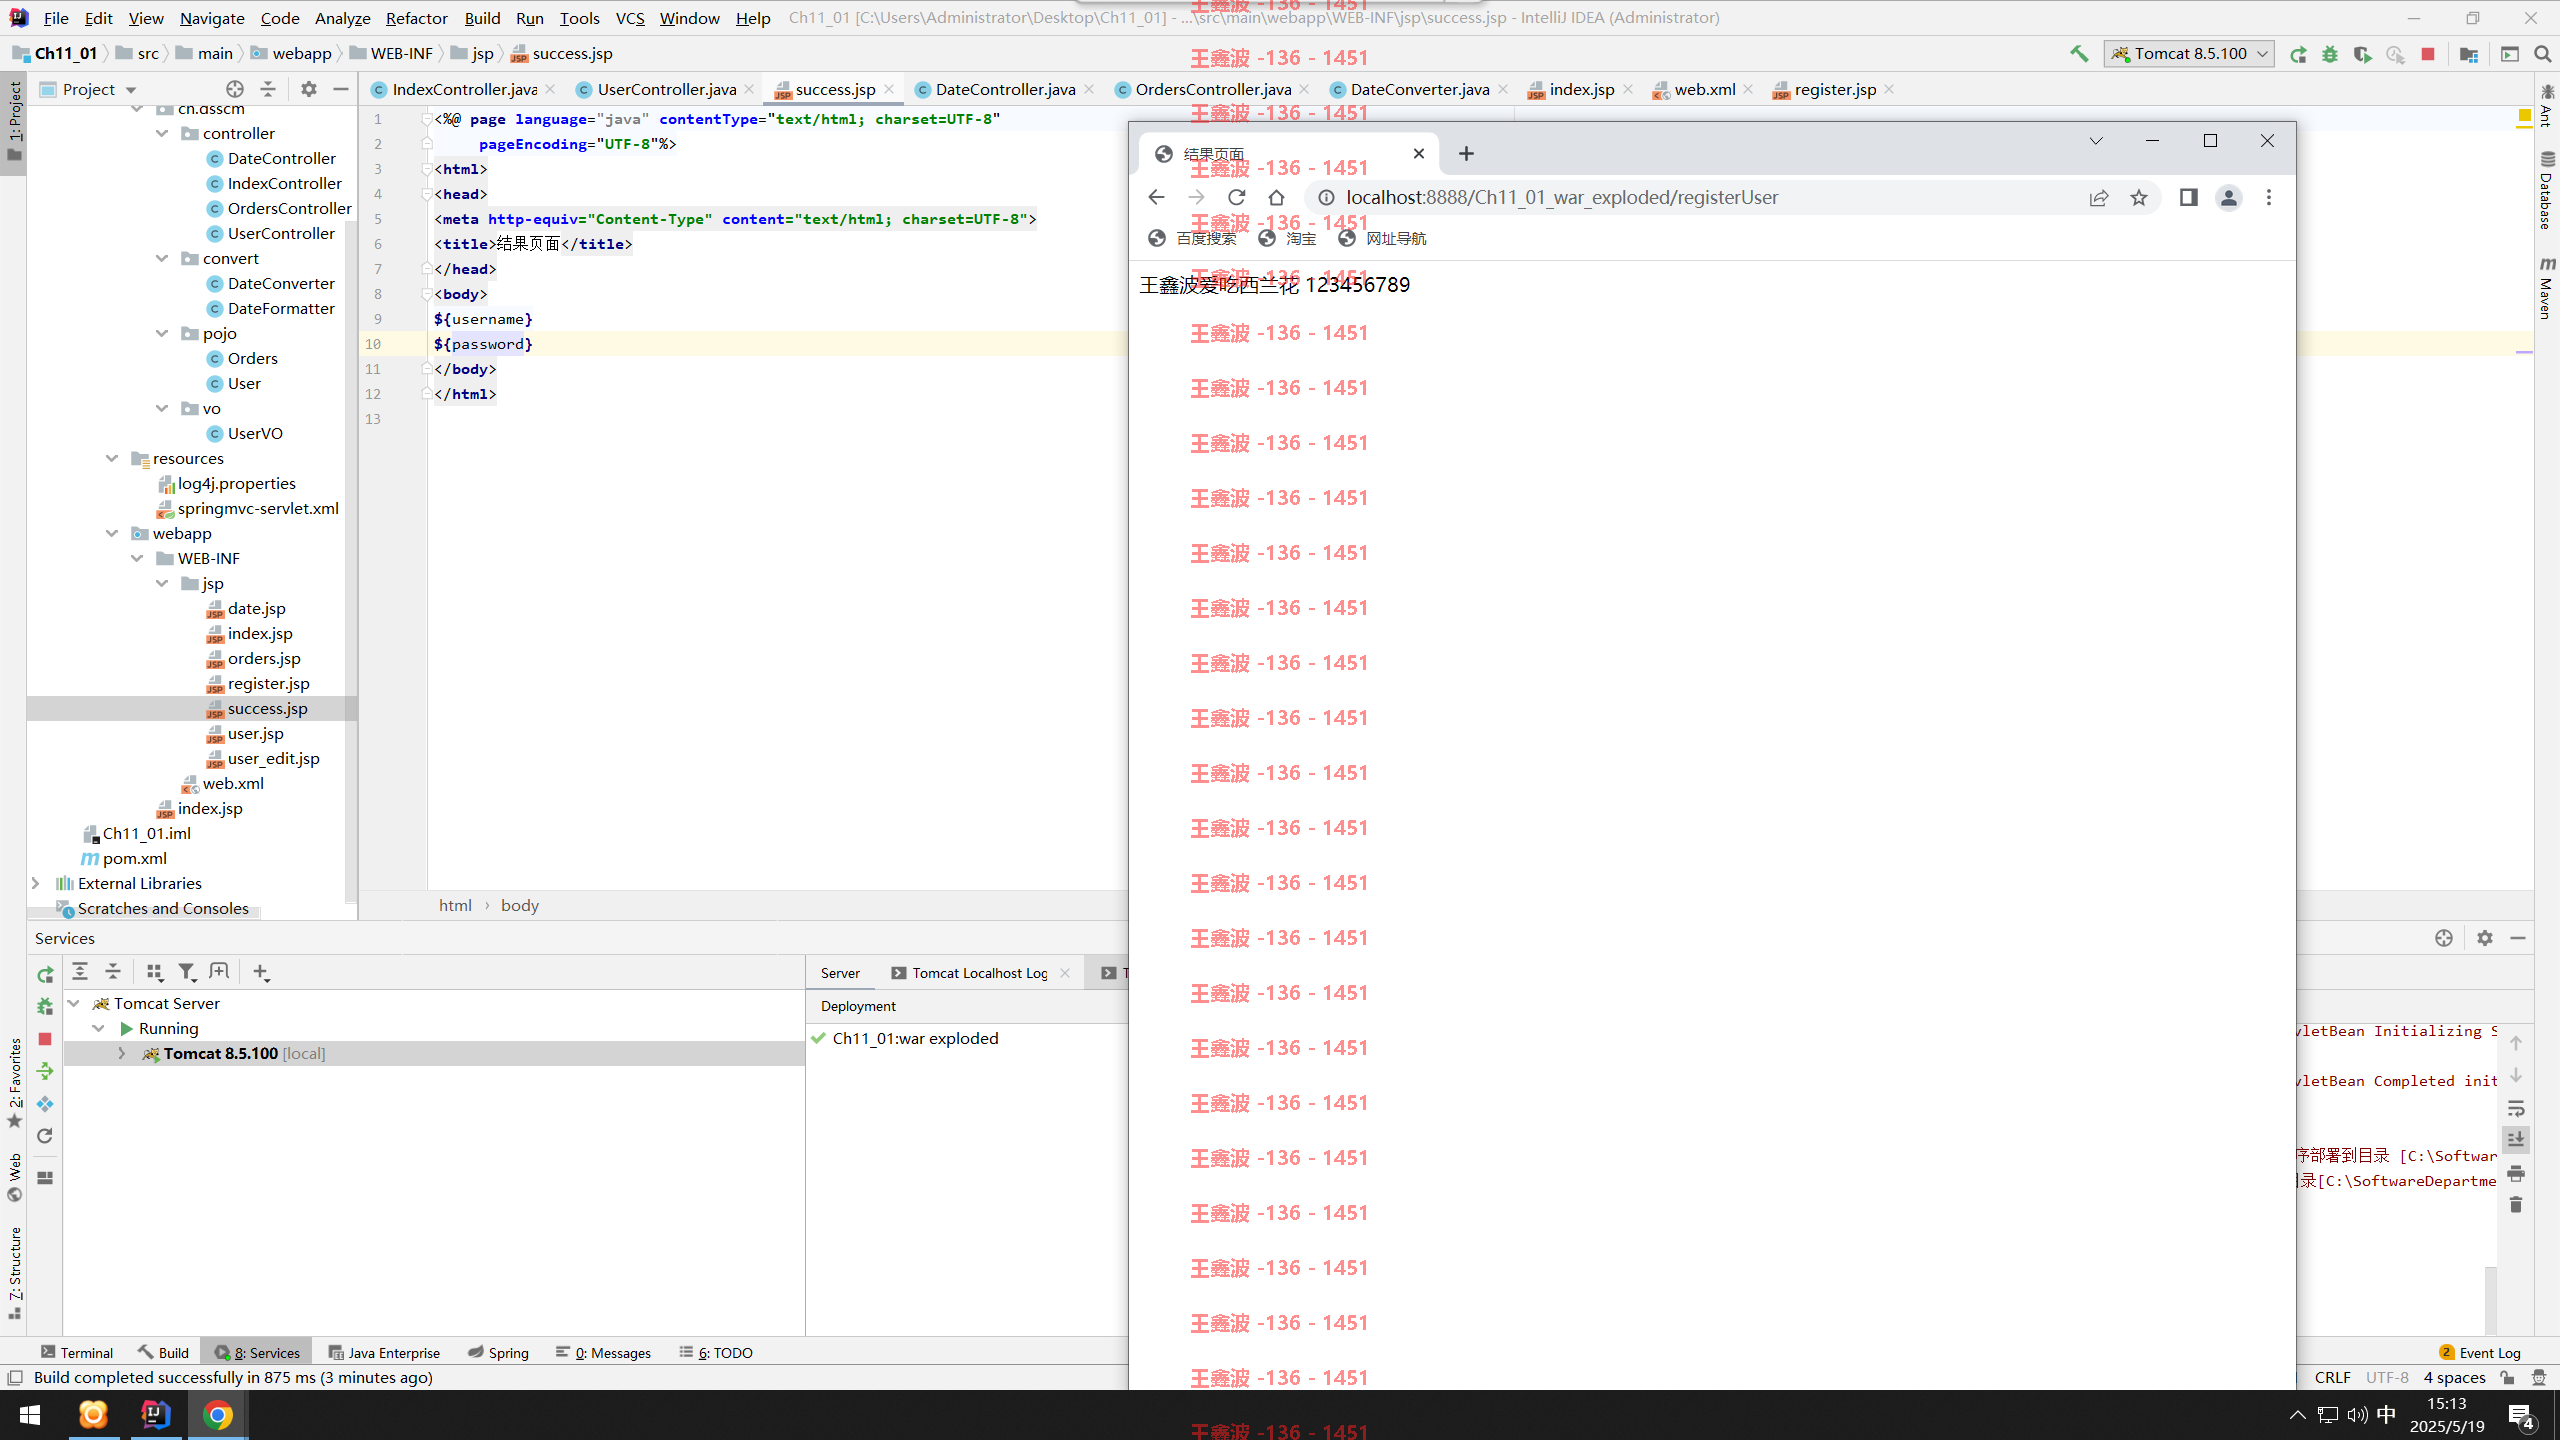Image resolution: width=2560 pixels, height=1440 pixels.
Task: Clear the console with trash icon
Action: 2516,1205
